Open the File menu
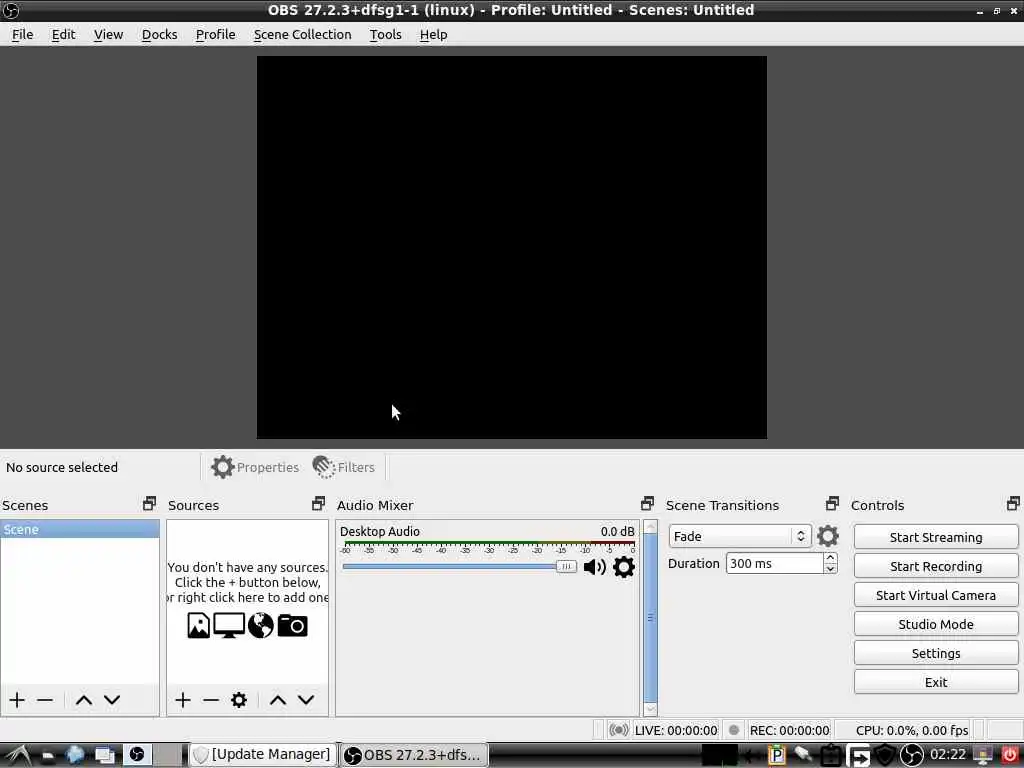Viewport: 1024px width, 768px height. [22, 35]
